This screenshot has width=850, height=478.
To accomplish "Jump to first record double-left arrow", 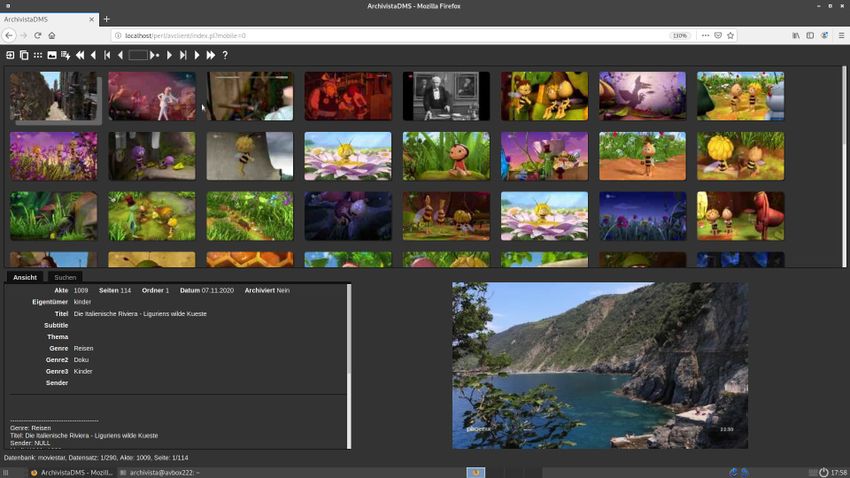I will [80, 55].
